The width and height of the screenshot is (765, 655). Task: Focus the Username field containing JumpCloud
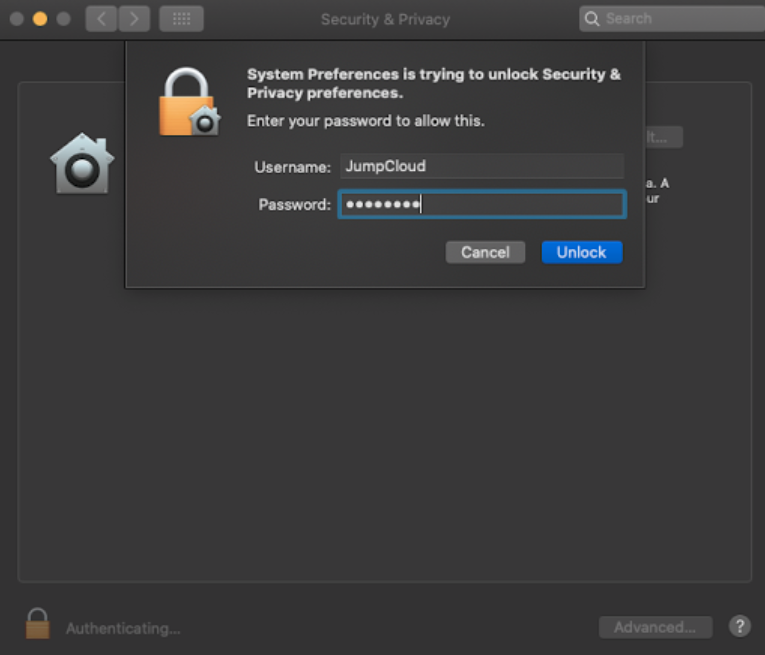(x=481, y=166)
